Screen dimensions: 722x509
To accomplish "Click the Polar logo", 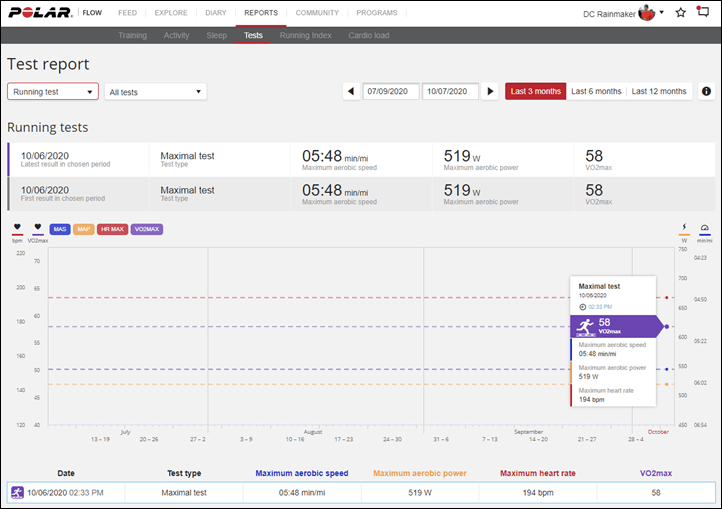I will [41, 13].
